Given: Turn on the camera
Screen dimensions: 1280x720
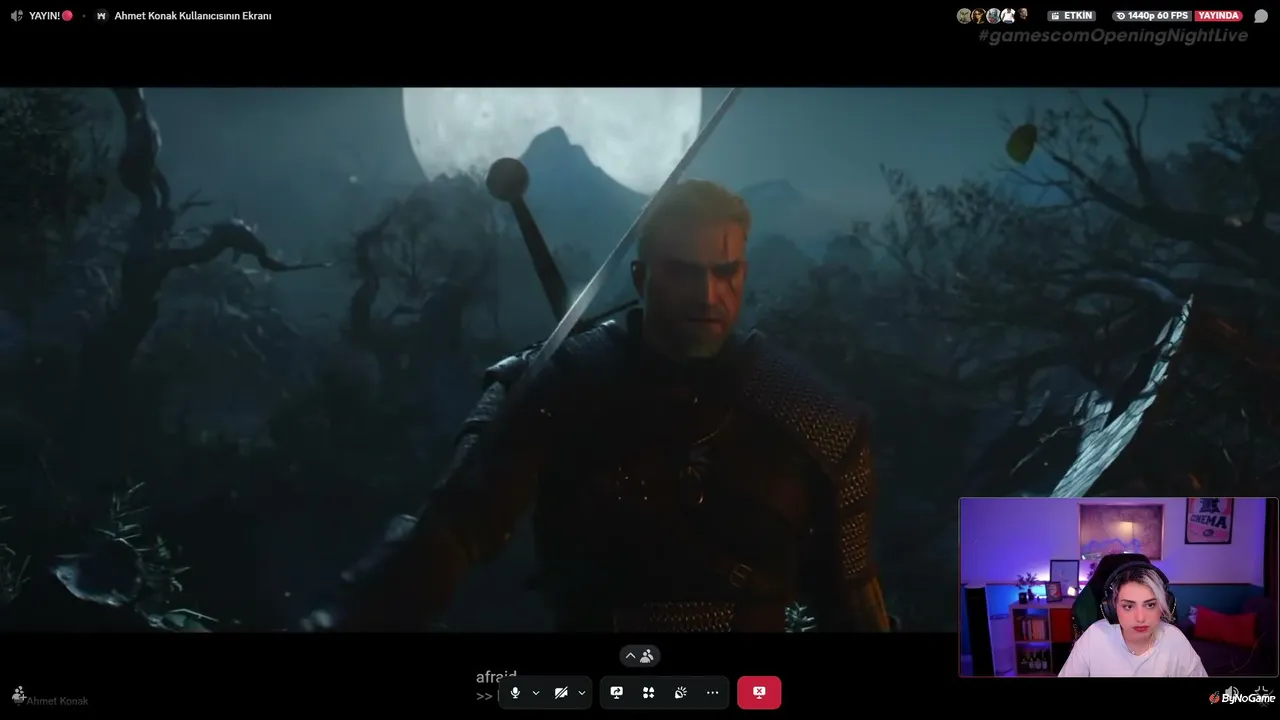Looking at the screenshot, I should point(561,693).
